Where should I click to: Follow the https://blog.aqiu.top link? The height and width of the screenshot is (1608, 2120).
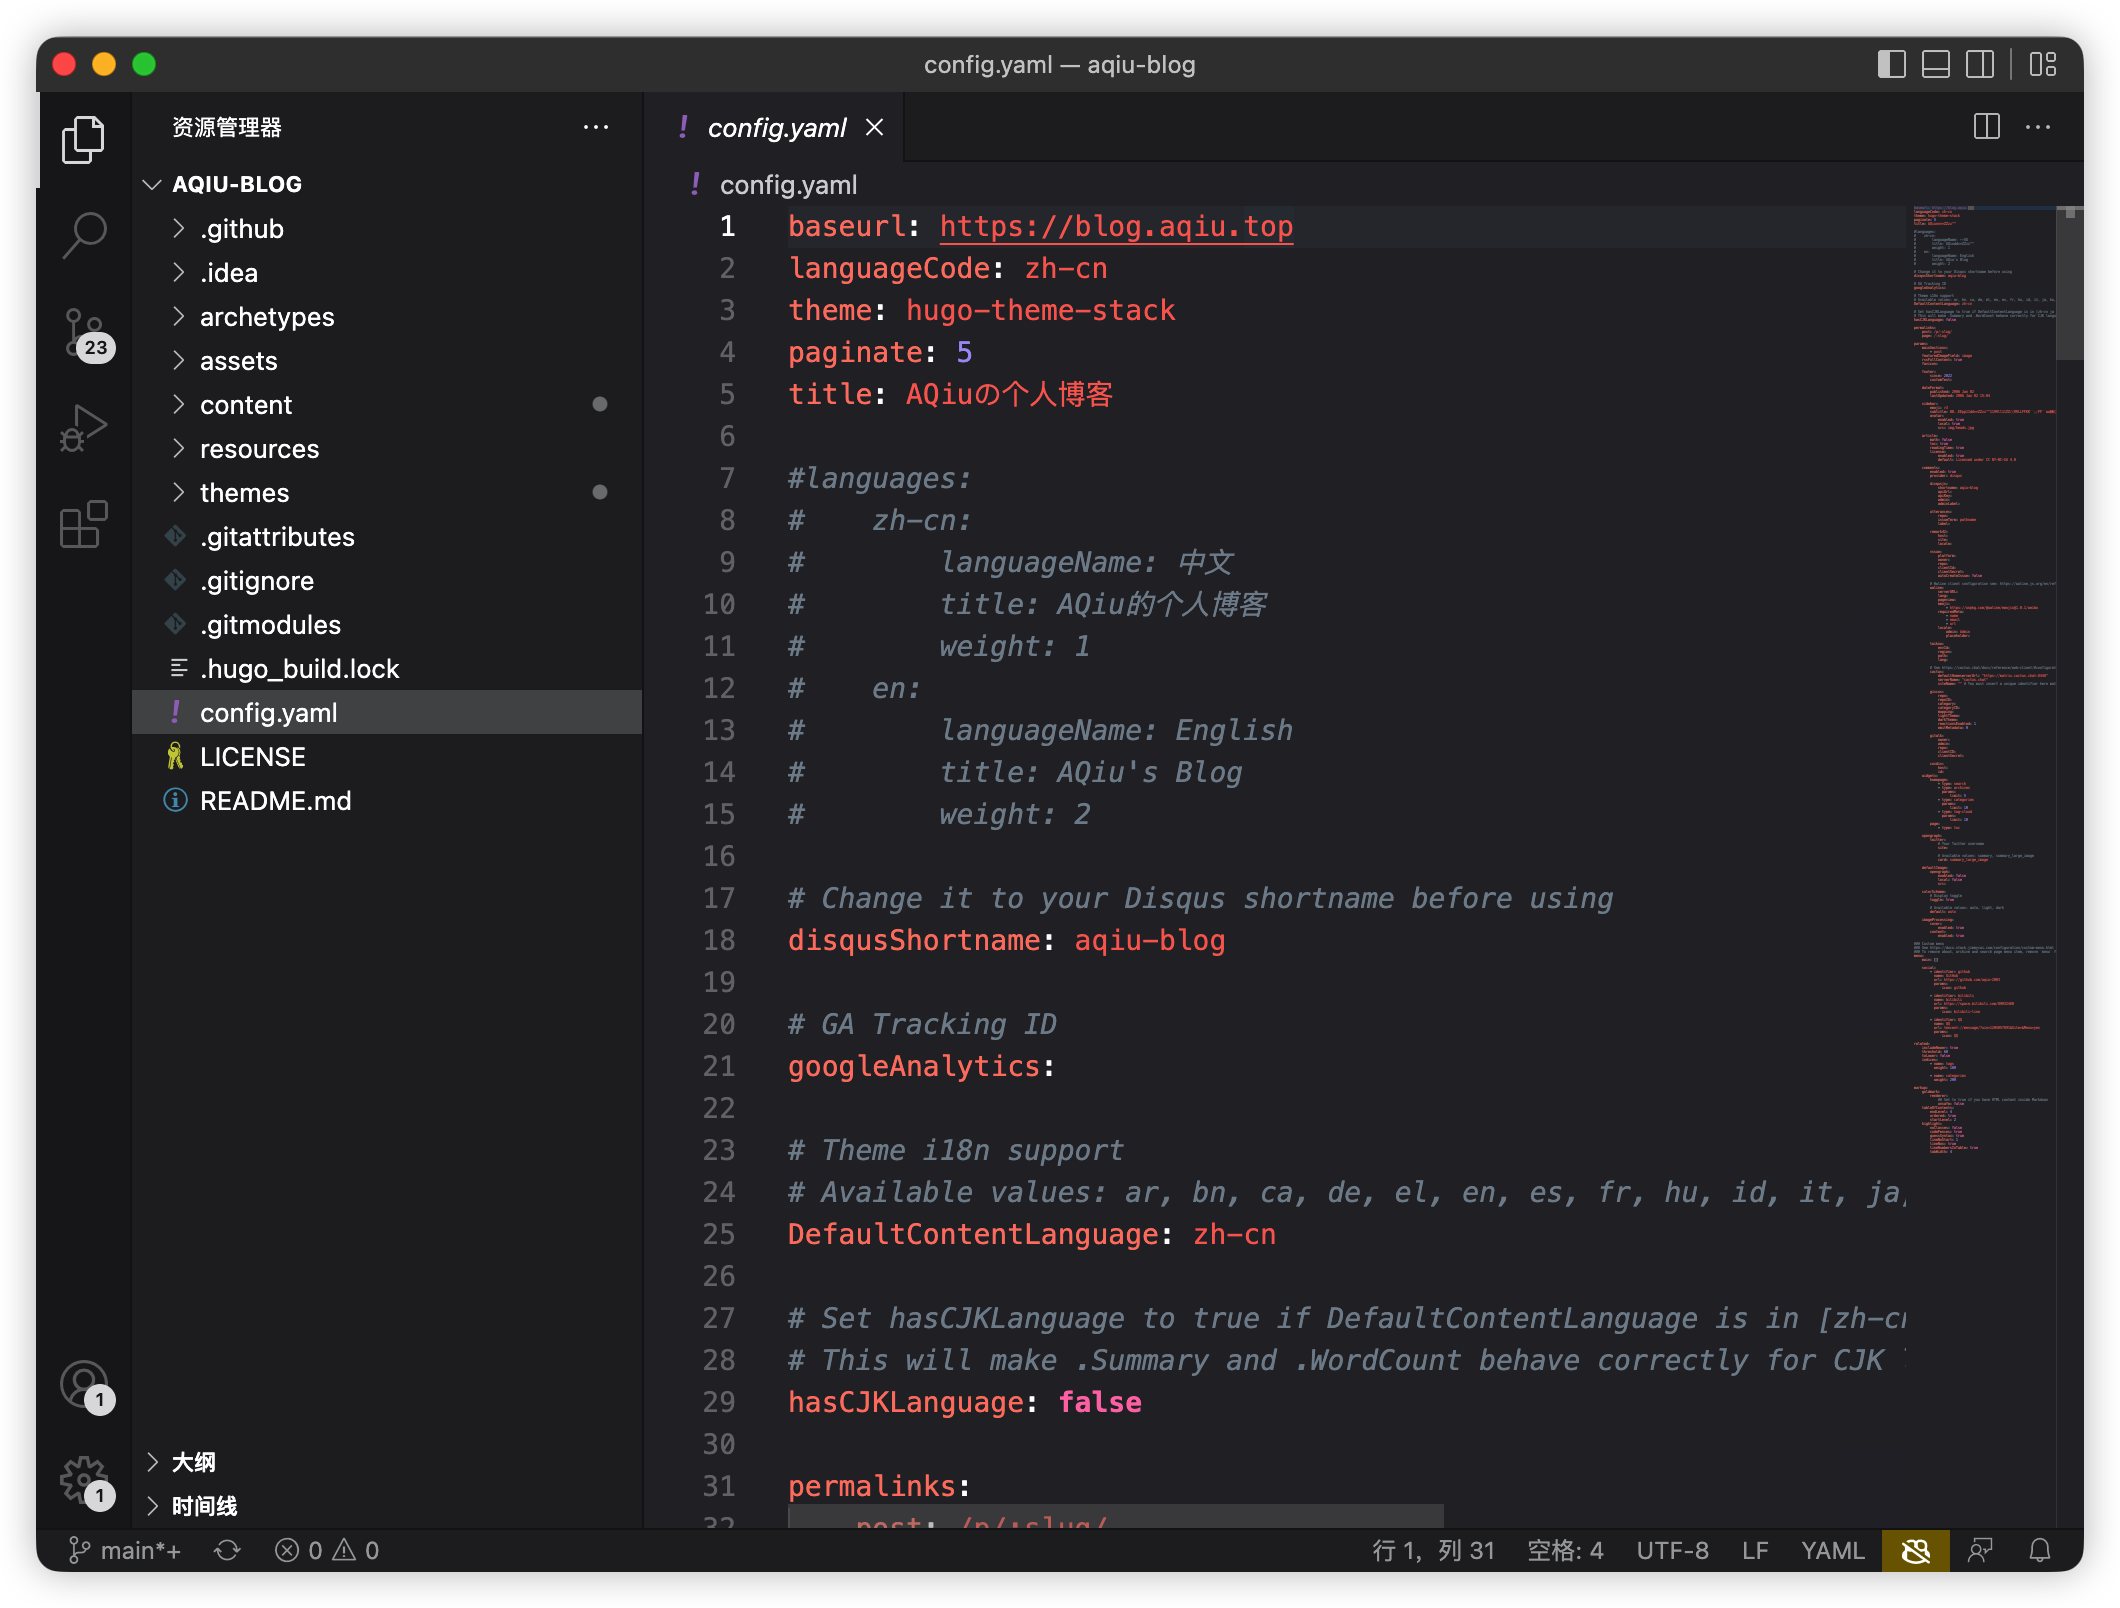click(1114, 226)
